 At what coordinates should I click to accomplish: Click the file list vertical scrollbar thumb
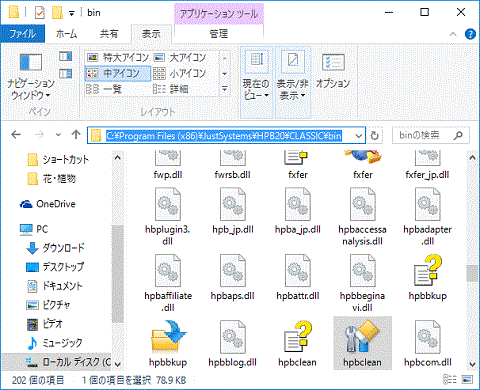coord(472,274)
